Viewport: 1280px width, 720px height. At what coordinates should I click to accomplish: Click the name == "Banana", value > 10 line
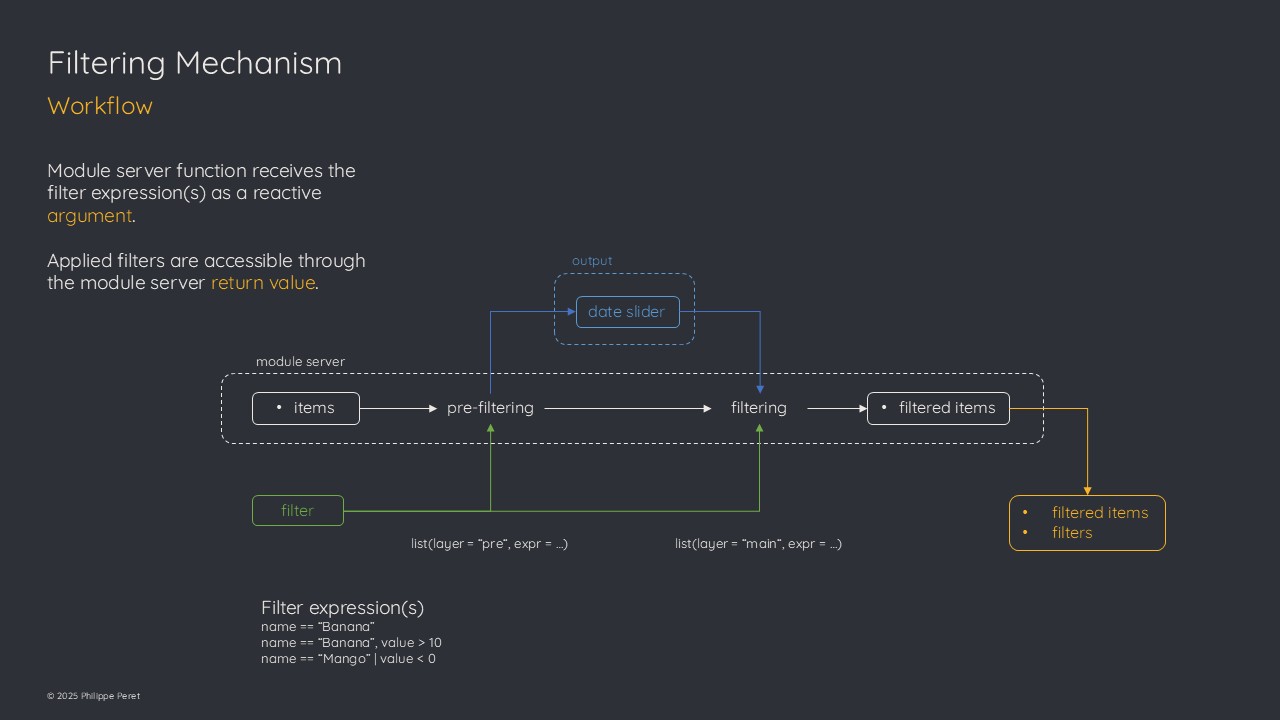tap(351, 643)
